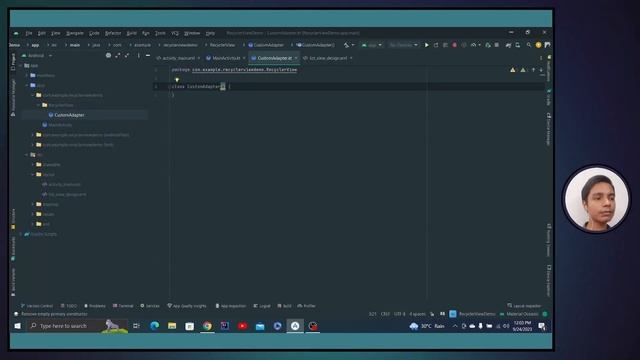Screen dimensions: 640x360
Task: Open the Layout Inspector tool window
Action: click(x=524, y=306)
